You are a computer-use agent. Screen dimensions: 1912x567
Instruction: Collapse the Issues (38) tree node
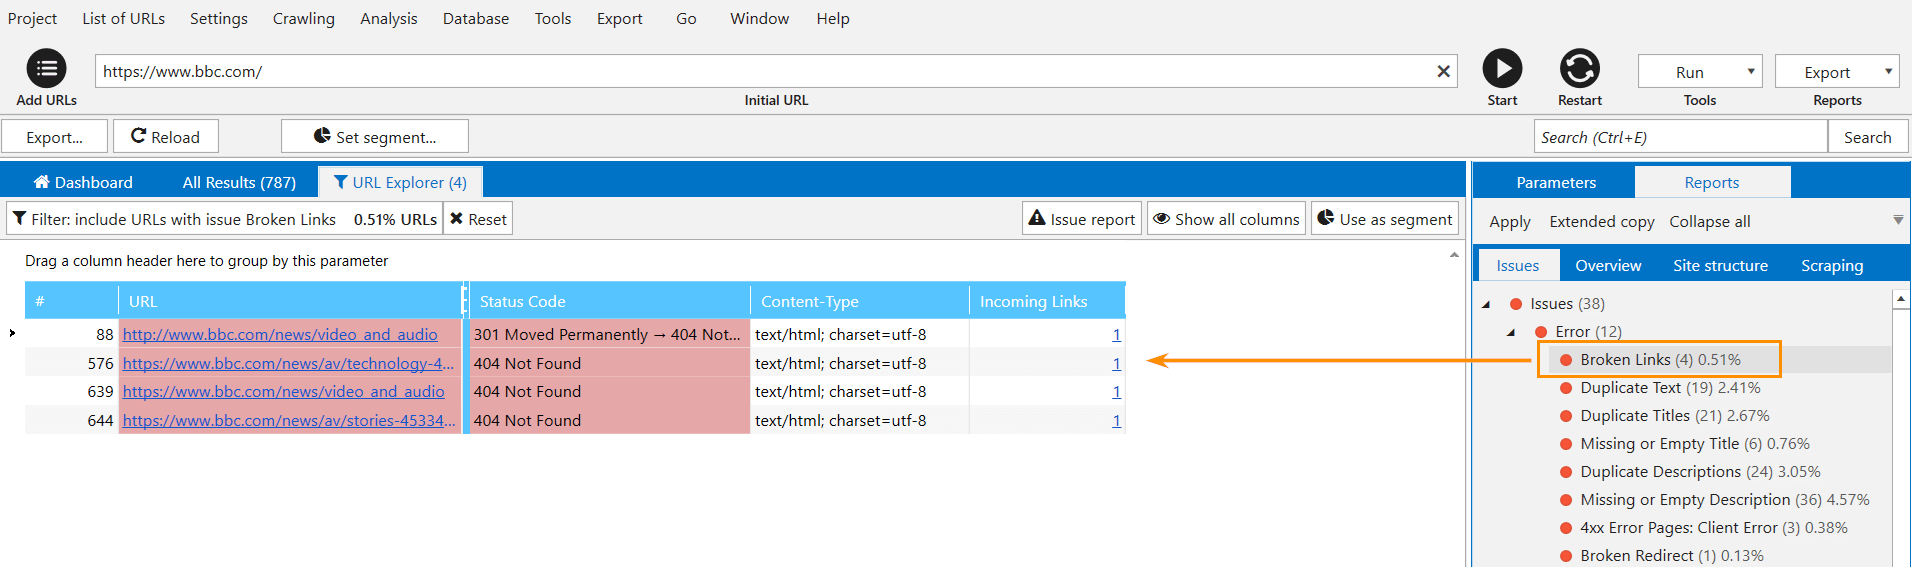(x=1486, y=304)
